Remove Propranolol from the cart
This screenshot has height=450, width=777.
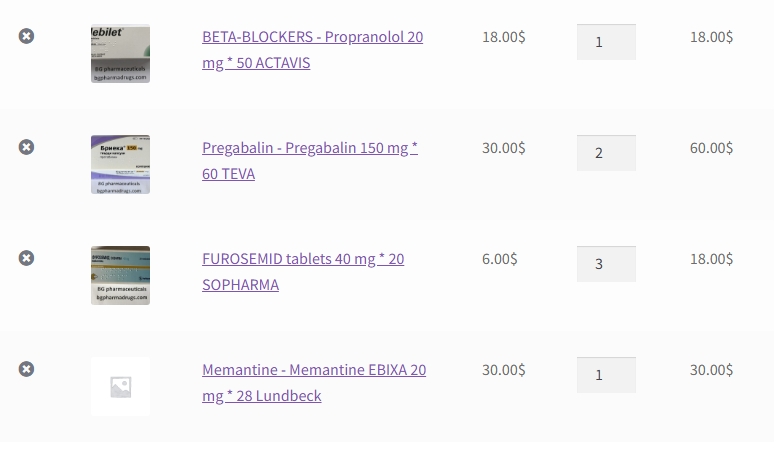(27, 36)
